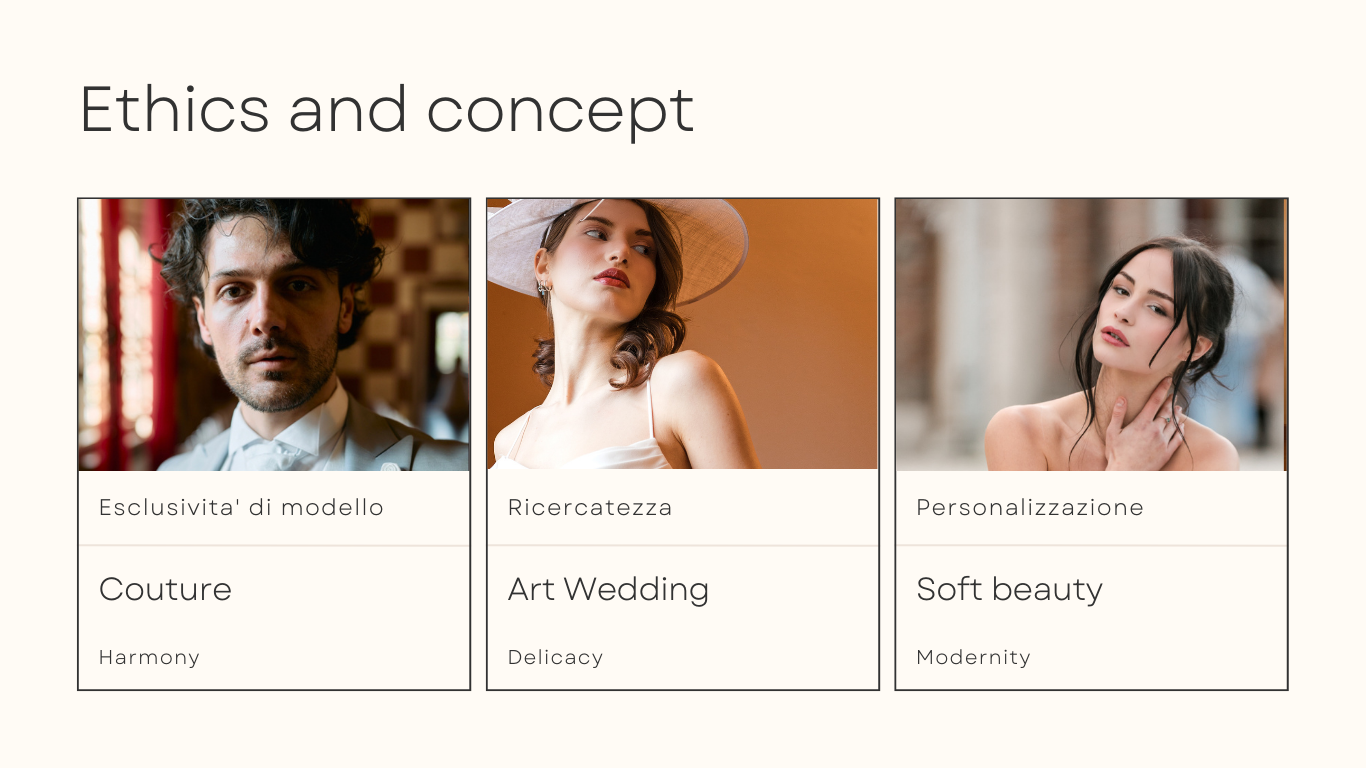Click the "Harmony" caption text

149,657
